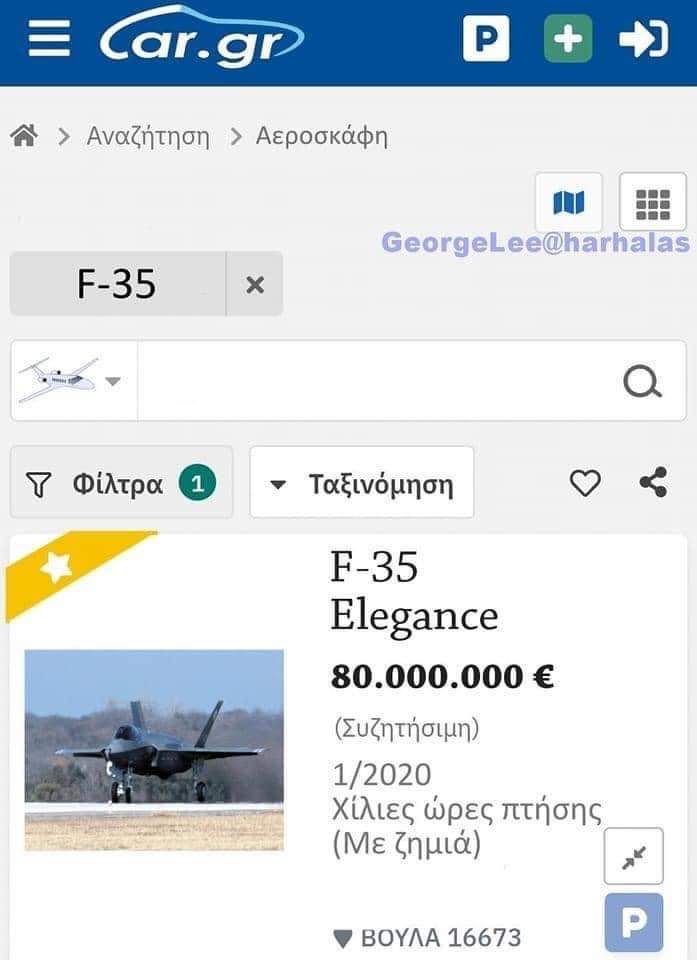Collapse listing with the arrows button
The height and width of the screenshot is (960, 697).
634,857
